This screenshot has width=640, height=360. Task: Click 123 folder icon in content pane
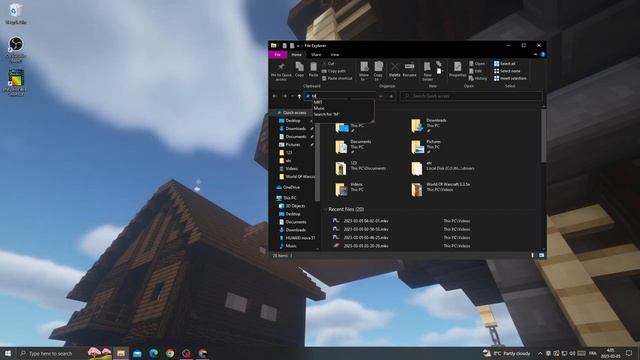coord(341,168)
